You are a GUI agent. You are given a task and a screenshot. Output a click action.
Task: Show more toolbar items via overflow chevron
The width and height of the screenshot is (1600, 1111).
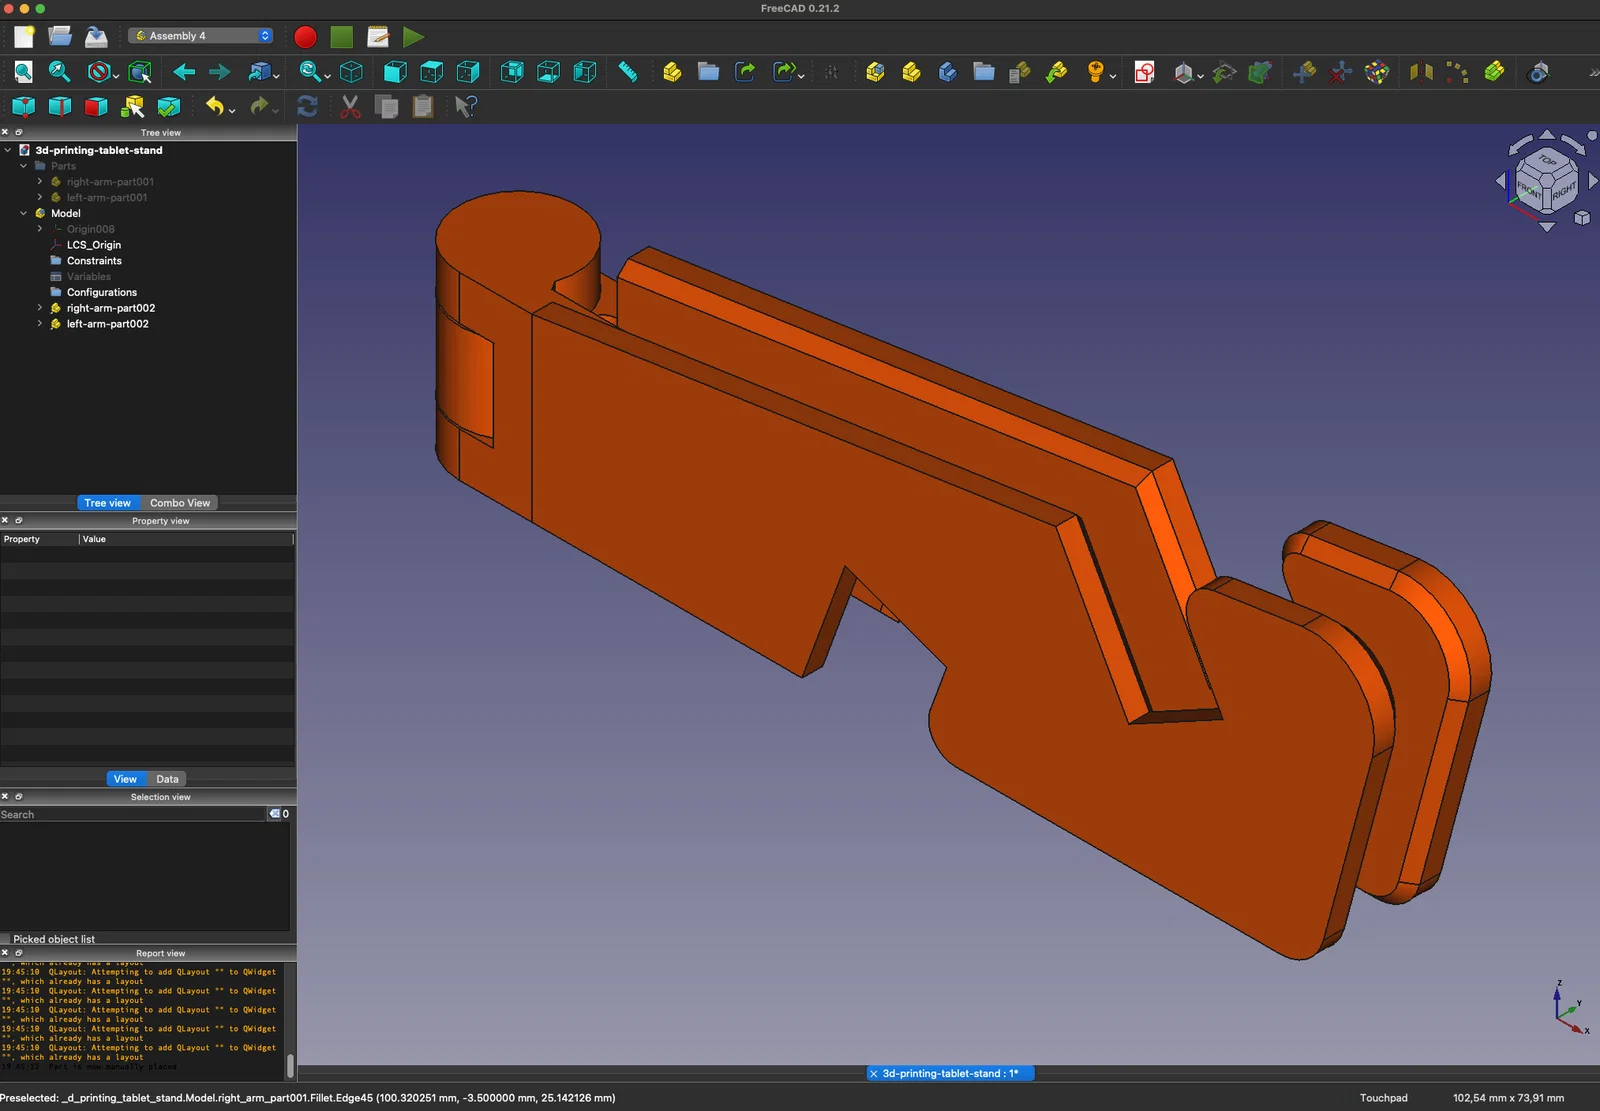coord(1593,72)
